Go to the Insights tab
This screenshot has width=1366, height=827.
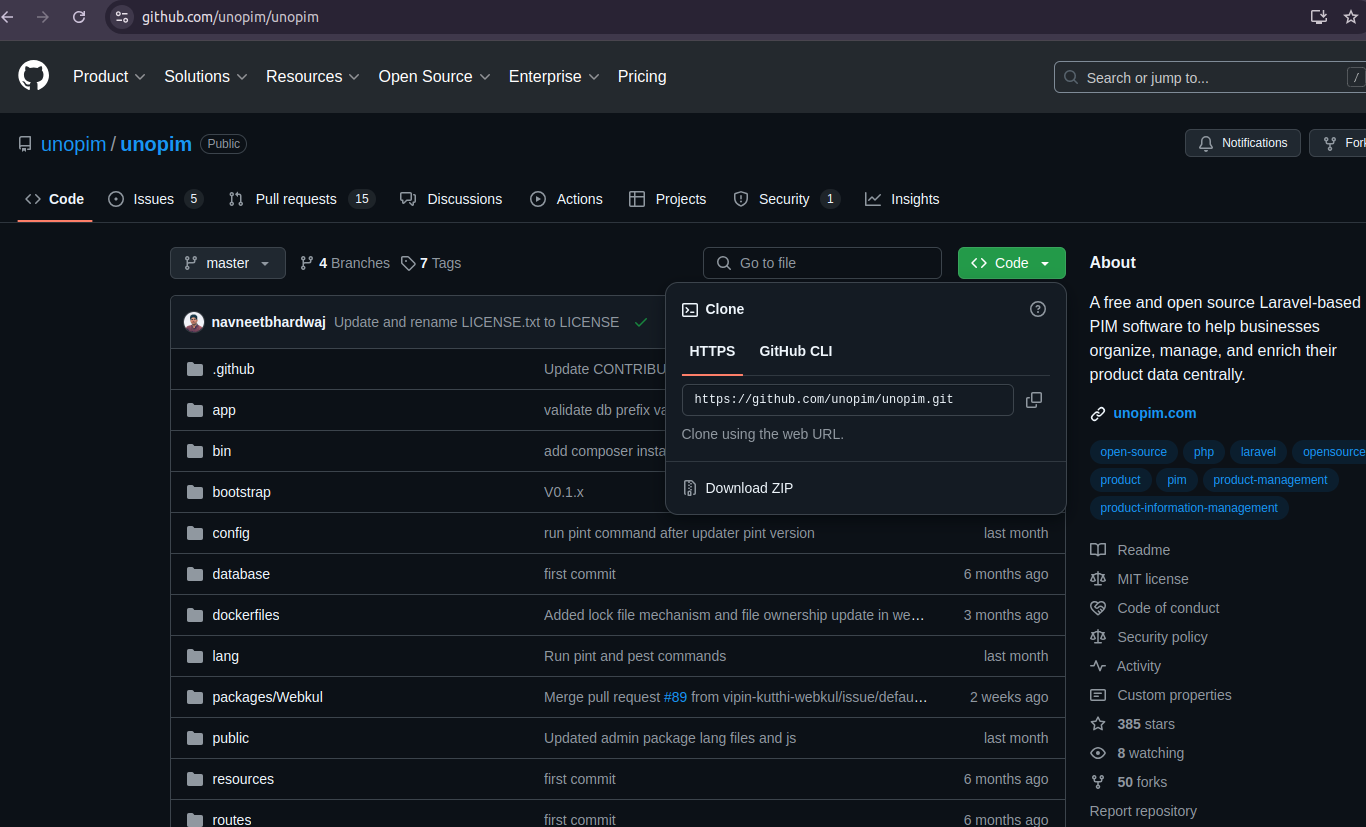902,199
